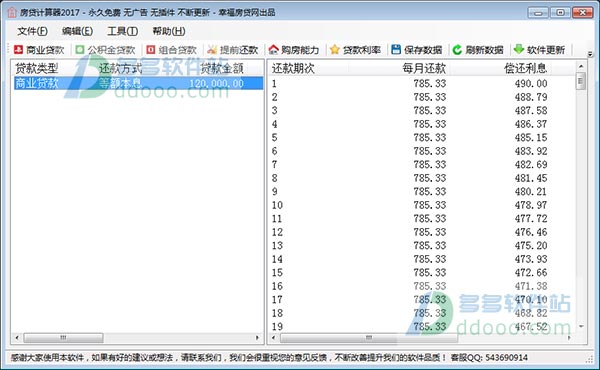Open the 贷款利率 star icon

click(335, 49)
